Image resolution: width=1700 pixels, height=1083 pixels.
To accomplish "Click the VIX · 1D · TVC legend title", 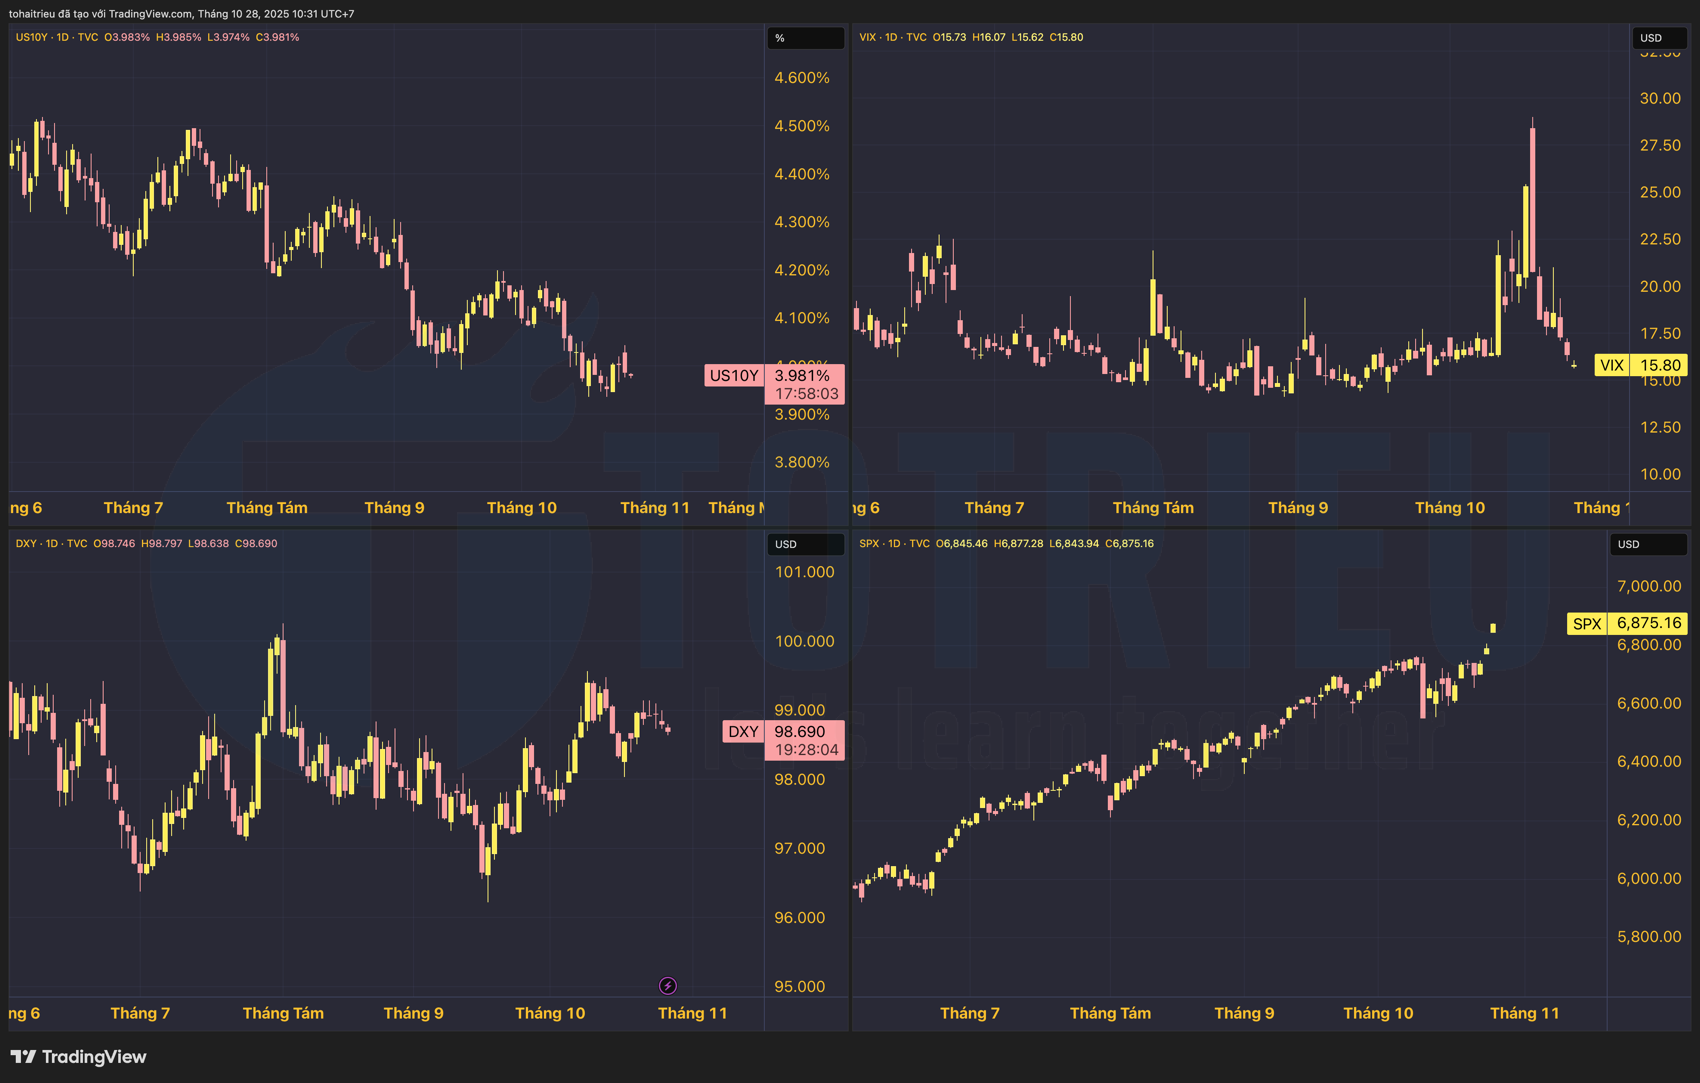I will coord(892,37).
